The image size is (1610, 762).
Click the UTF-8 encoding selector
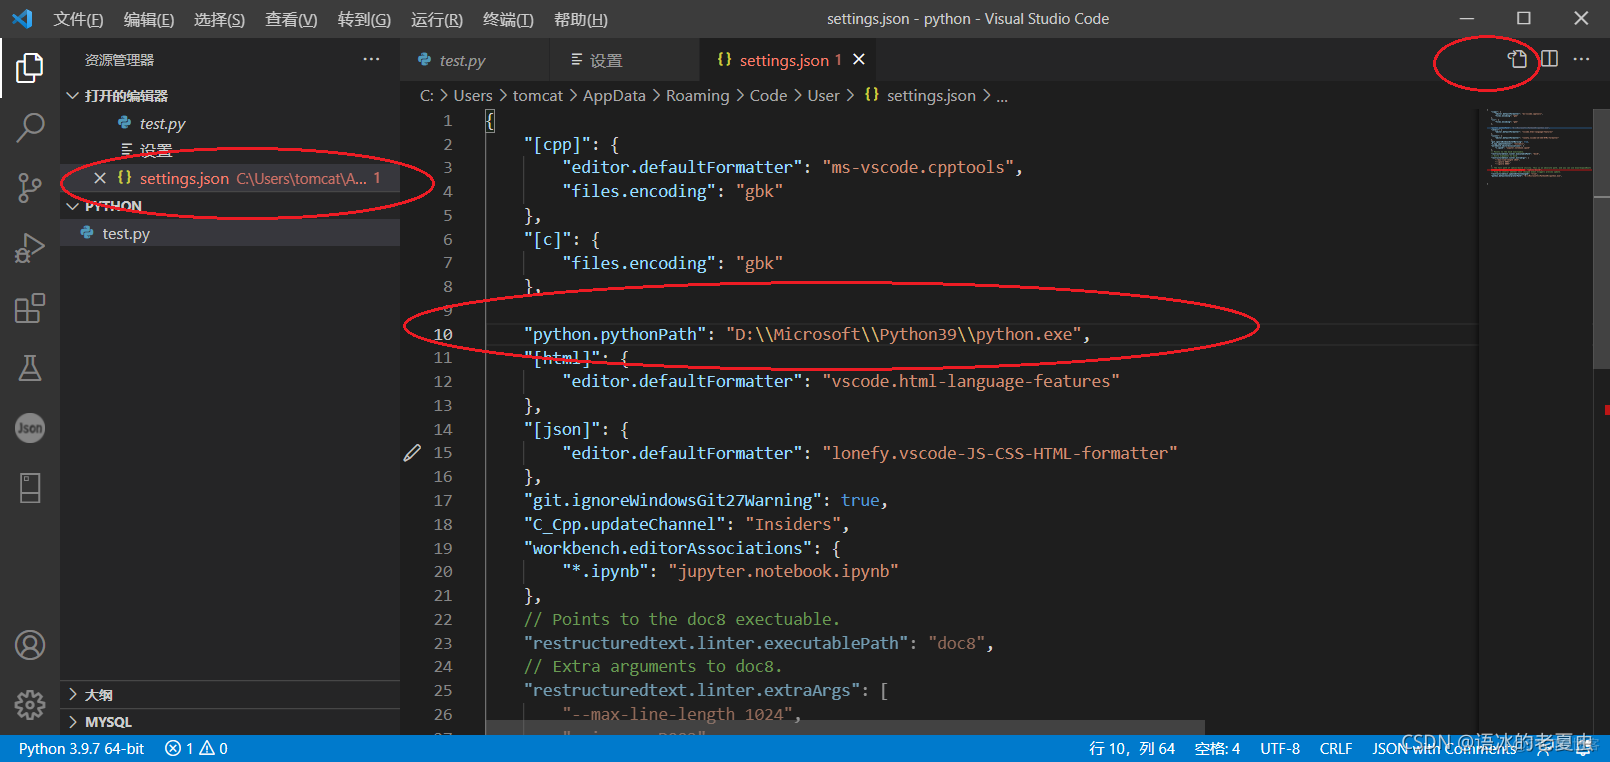click(x=1280, y=748)
